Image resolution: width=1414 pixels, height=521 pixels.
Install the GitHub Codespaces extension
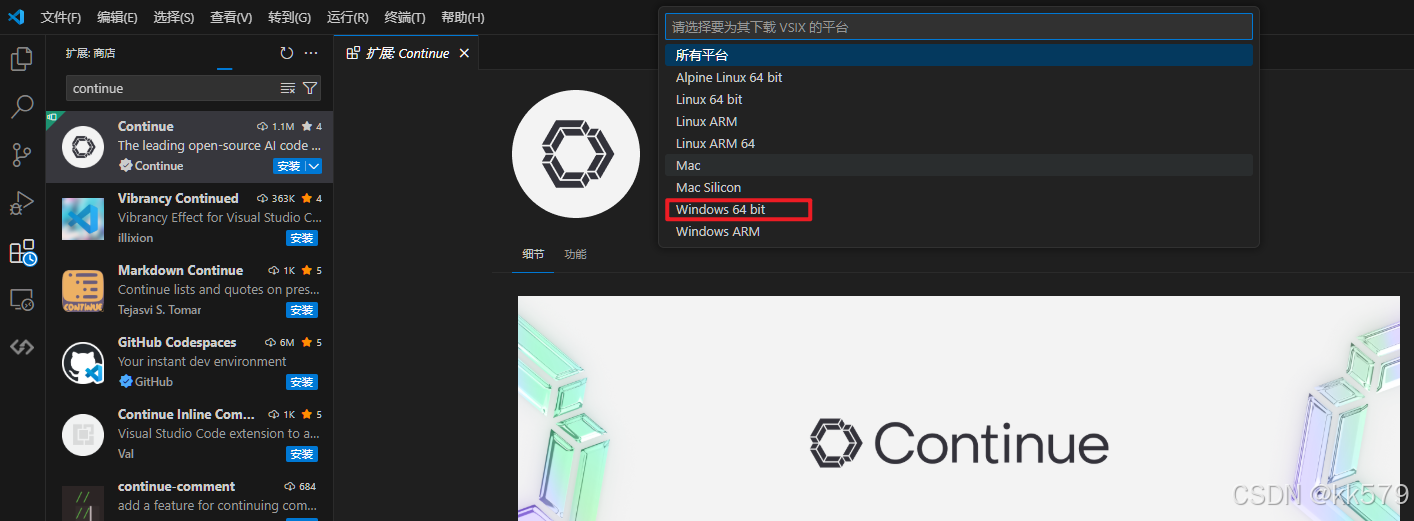(302, 382)
